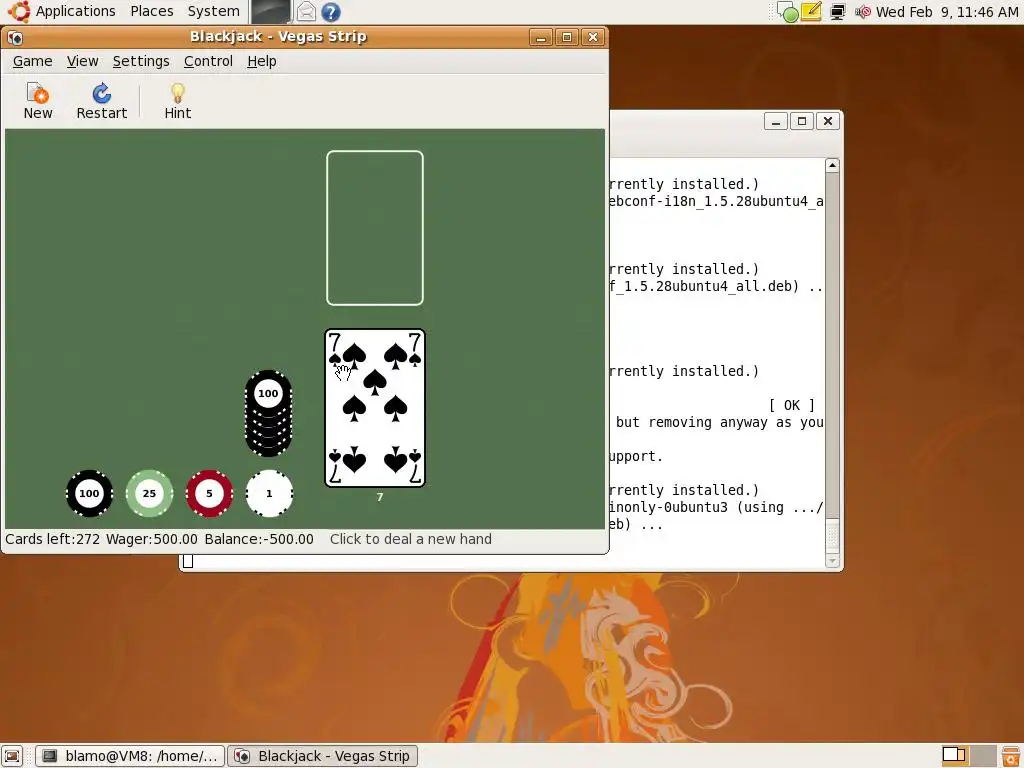Viewport: 1024px width, 768px height.
Task: Select the red 5 chip
Action: [x=210, y=494]
